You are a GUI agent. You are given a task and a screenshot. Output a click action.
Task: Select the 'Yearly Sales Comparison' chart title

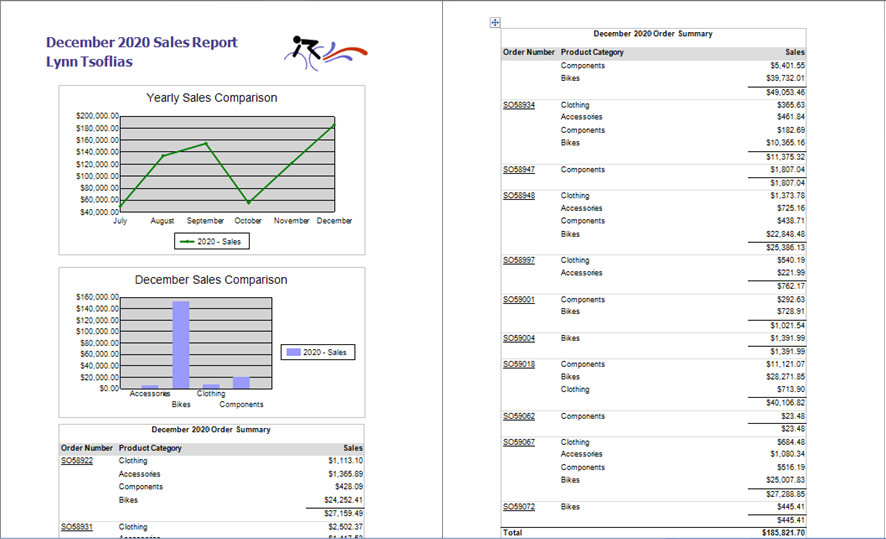(x=212, y=98)
